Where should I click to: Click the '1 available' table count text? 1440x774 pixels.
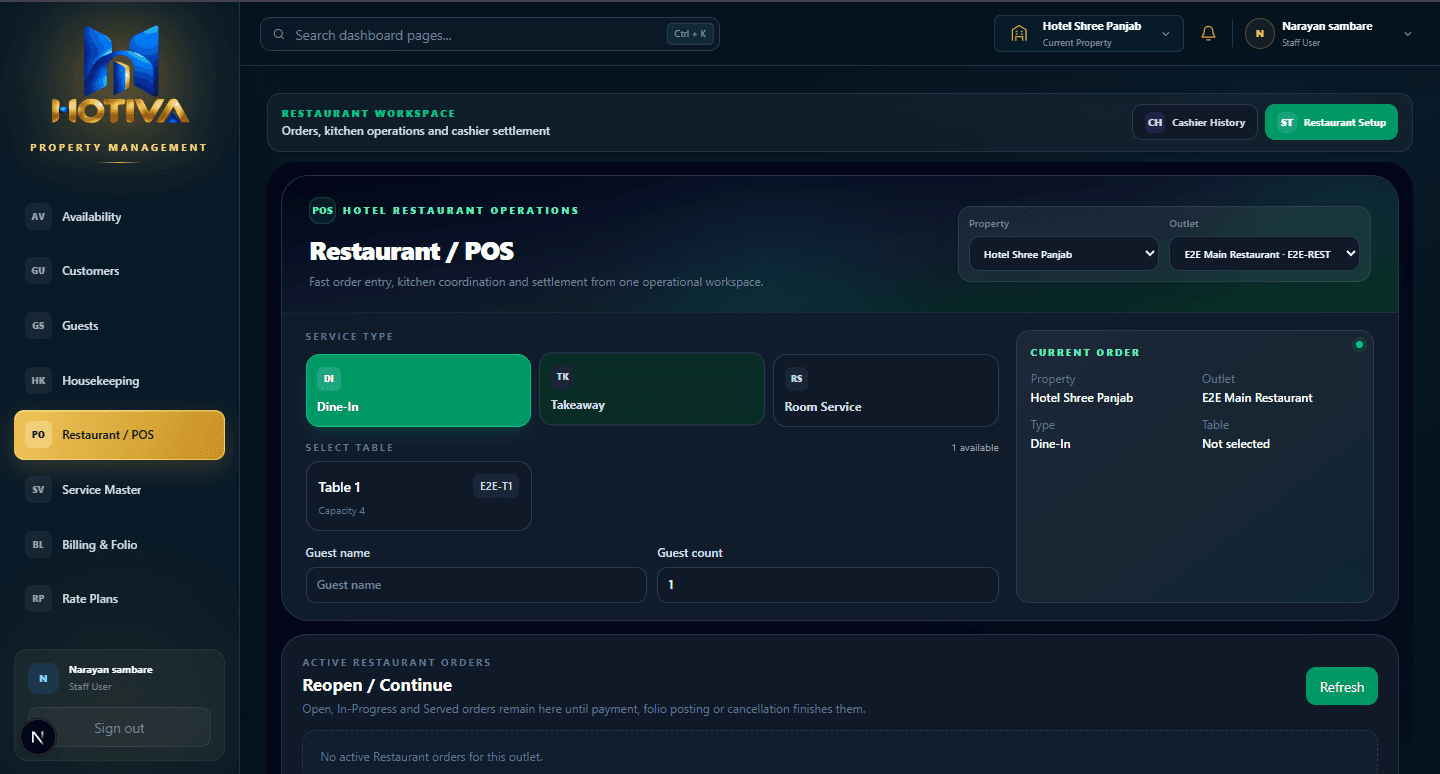click(x=975, y=448)
